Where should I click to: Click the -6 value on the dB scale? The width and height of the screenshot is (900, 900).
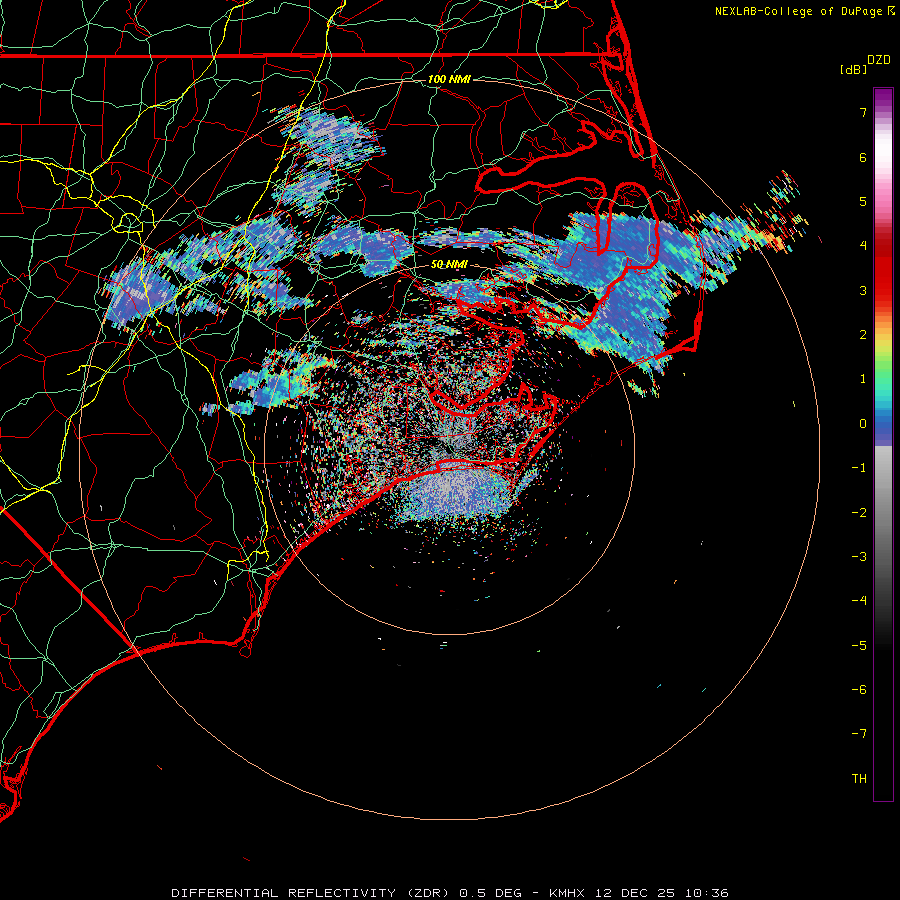point(859,690)
